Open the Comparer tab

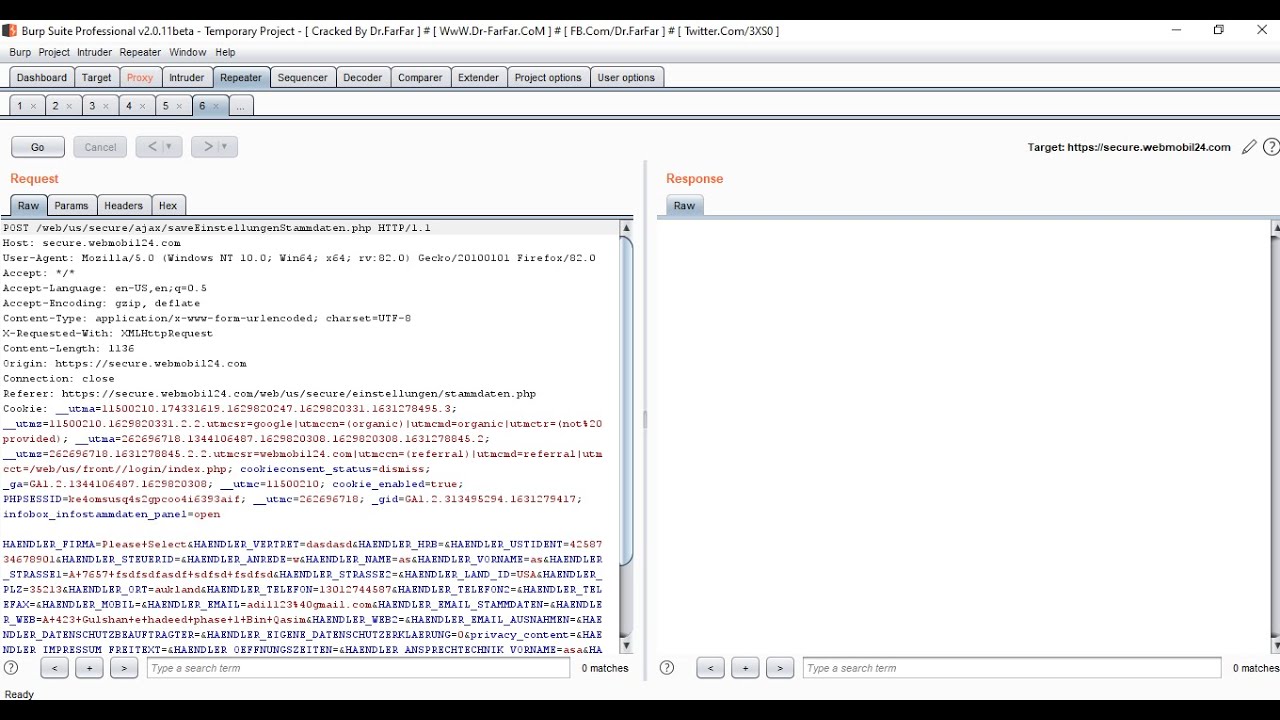pyautogui.click(x=420, y=78)
